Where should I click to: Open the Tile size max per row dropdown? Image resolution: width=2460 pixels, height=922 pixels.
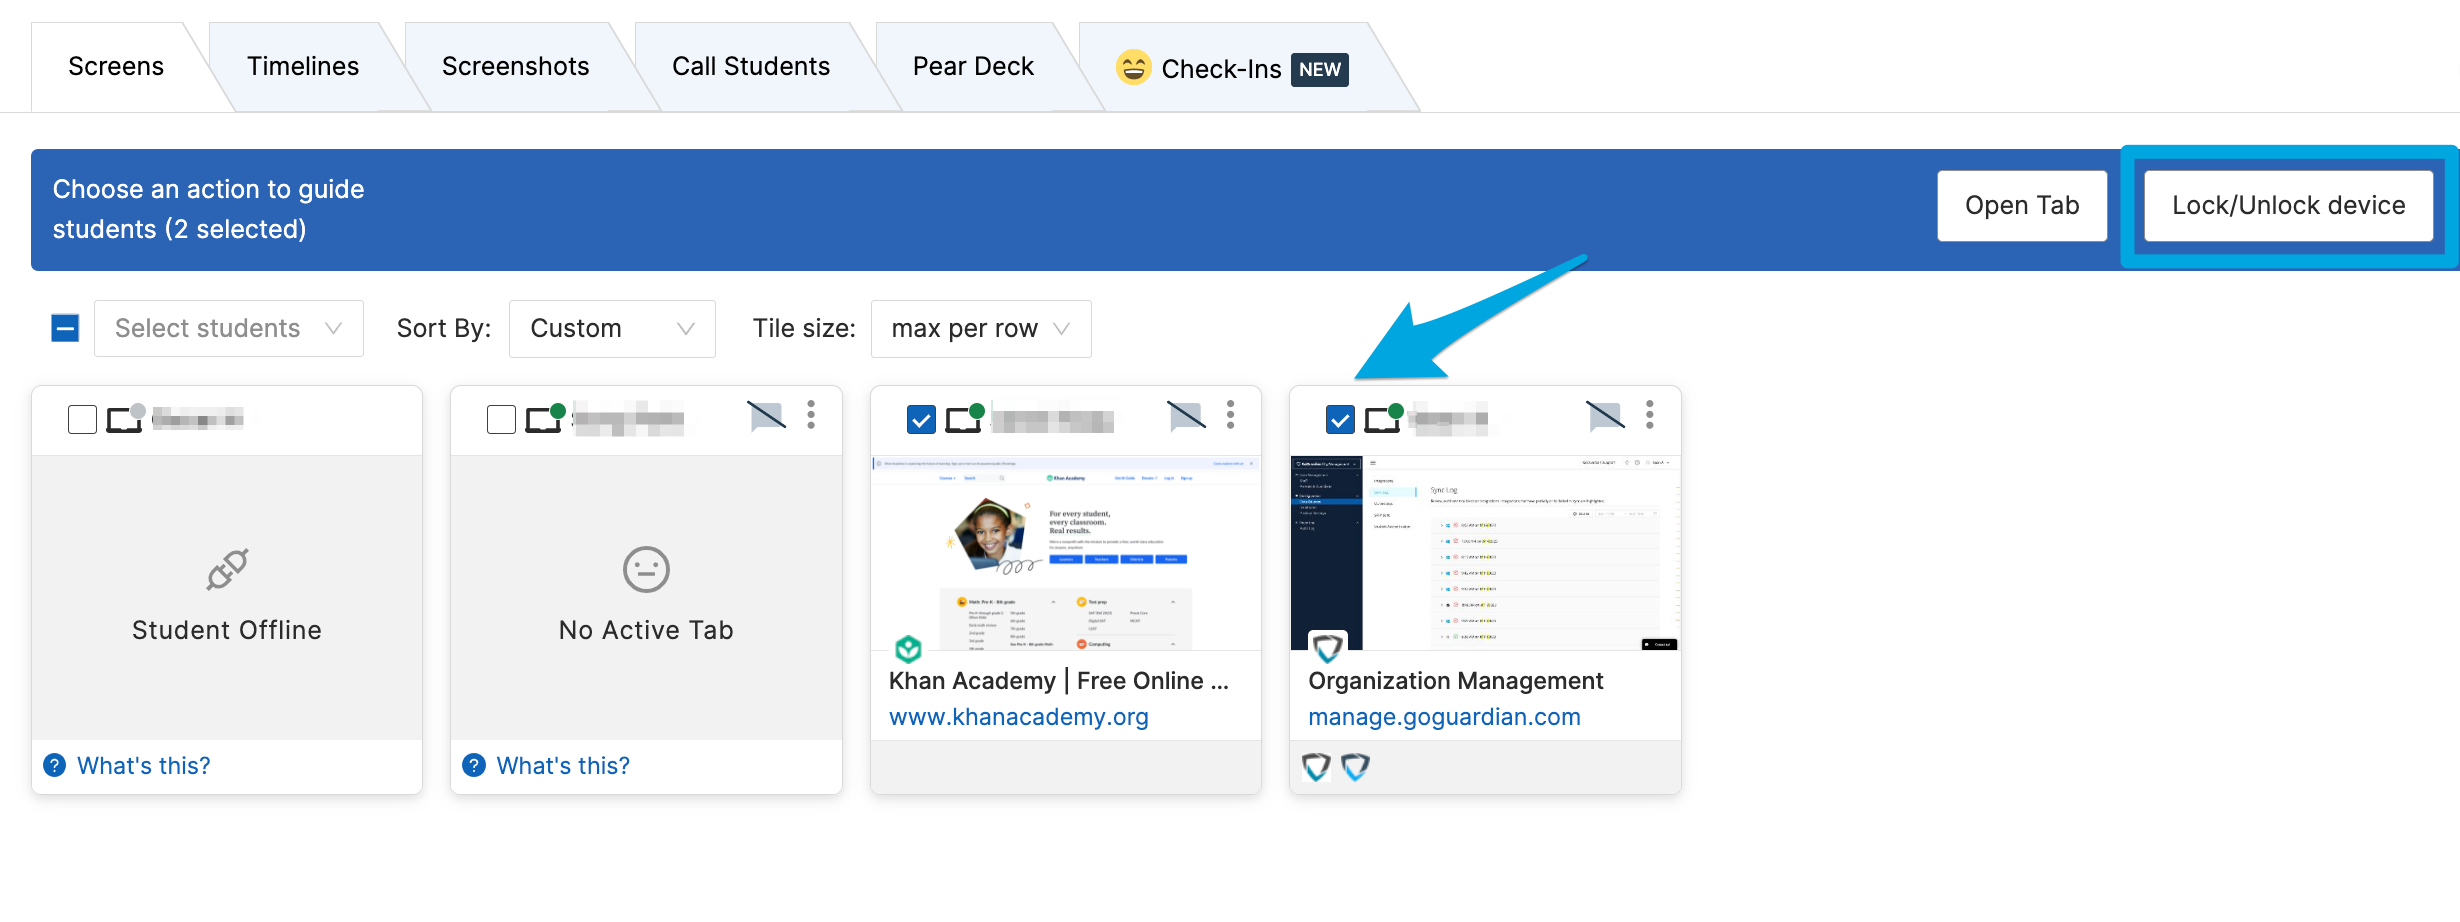point(980,328)
